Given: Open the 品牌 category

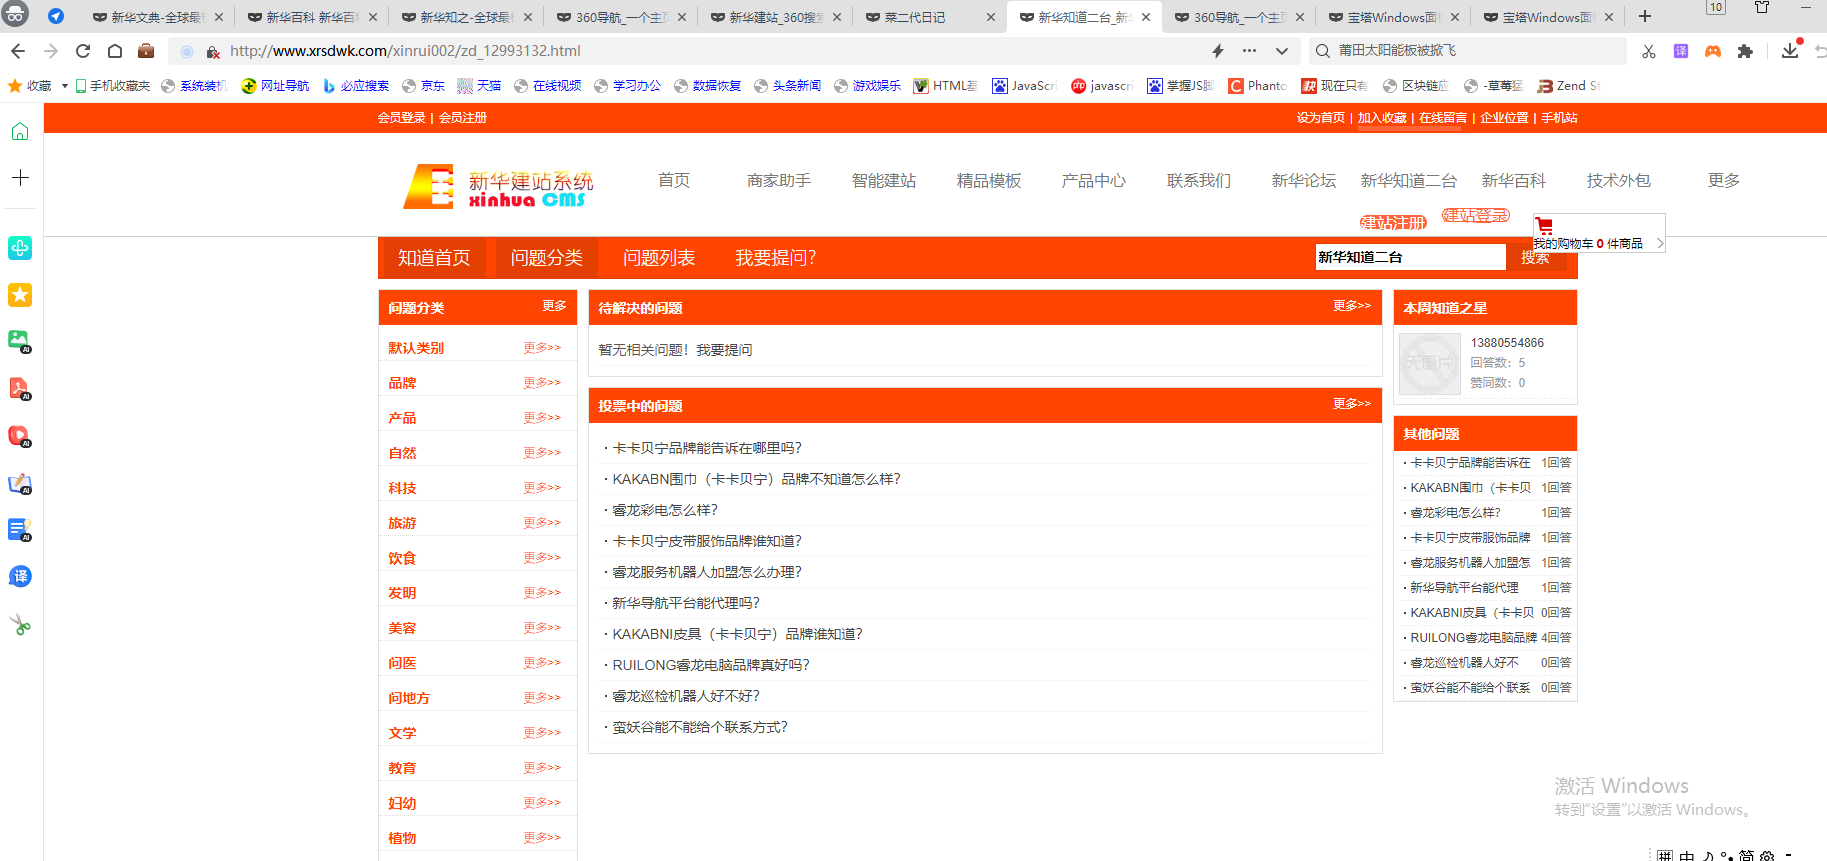Looking at the screenshot, I should coord(402,383).
